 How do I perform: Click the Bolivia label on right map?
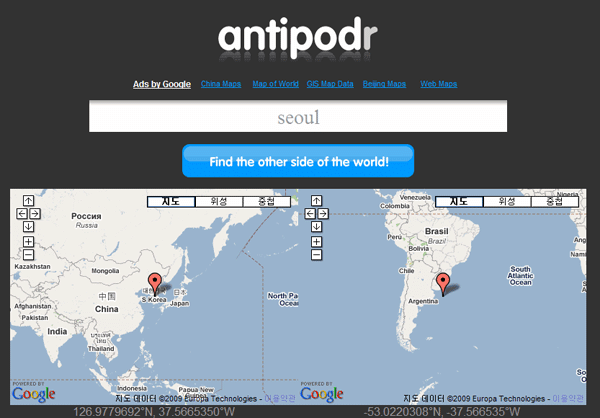[x=419, y=248]
